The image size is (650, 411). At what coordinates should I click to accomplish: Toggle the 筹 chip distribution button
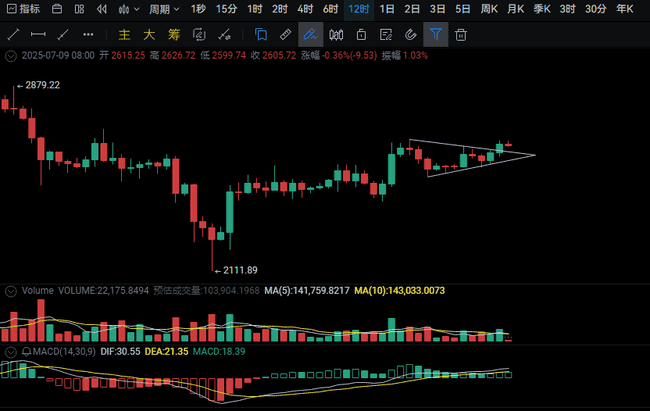(x=171, y=34)
